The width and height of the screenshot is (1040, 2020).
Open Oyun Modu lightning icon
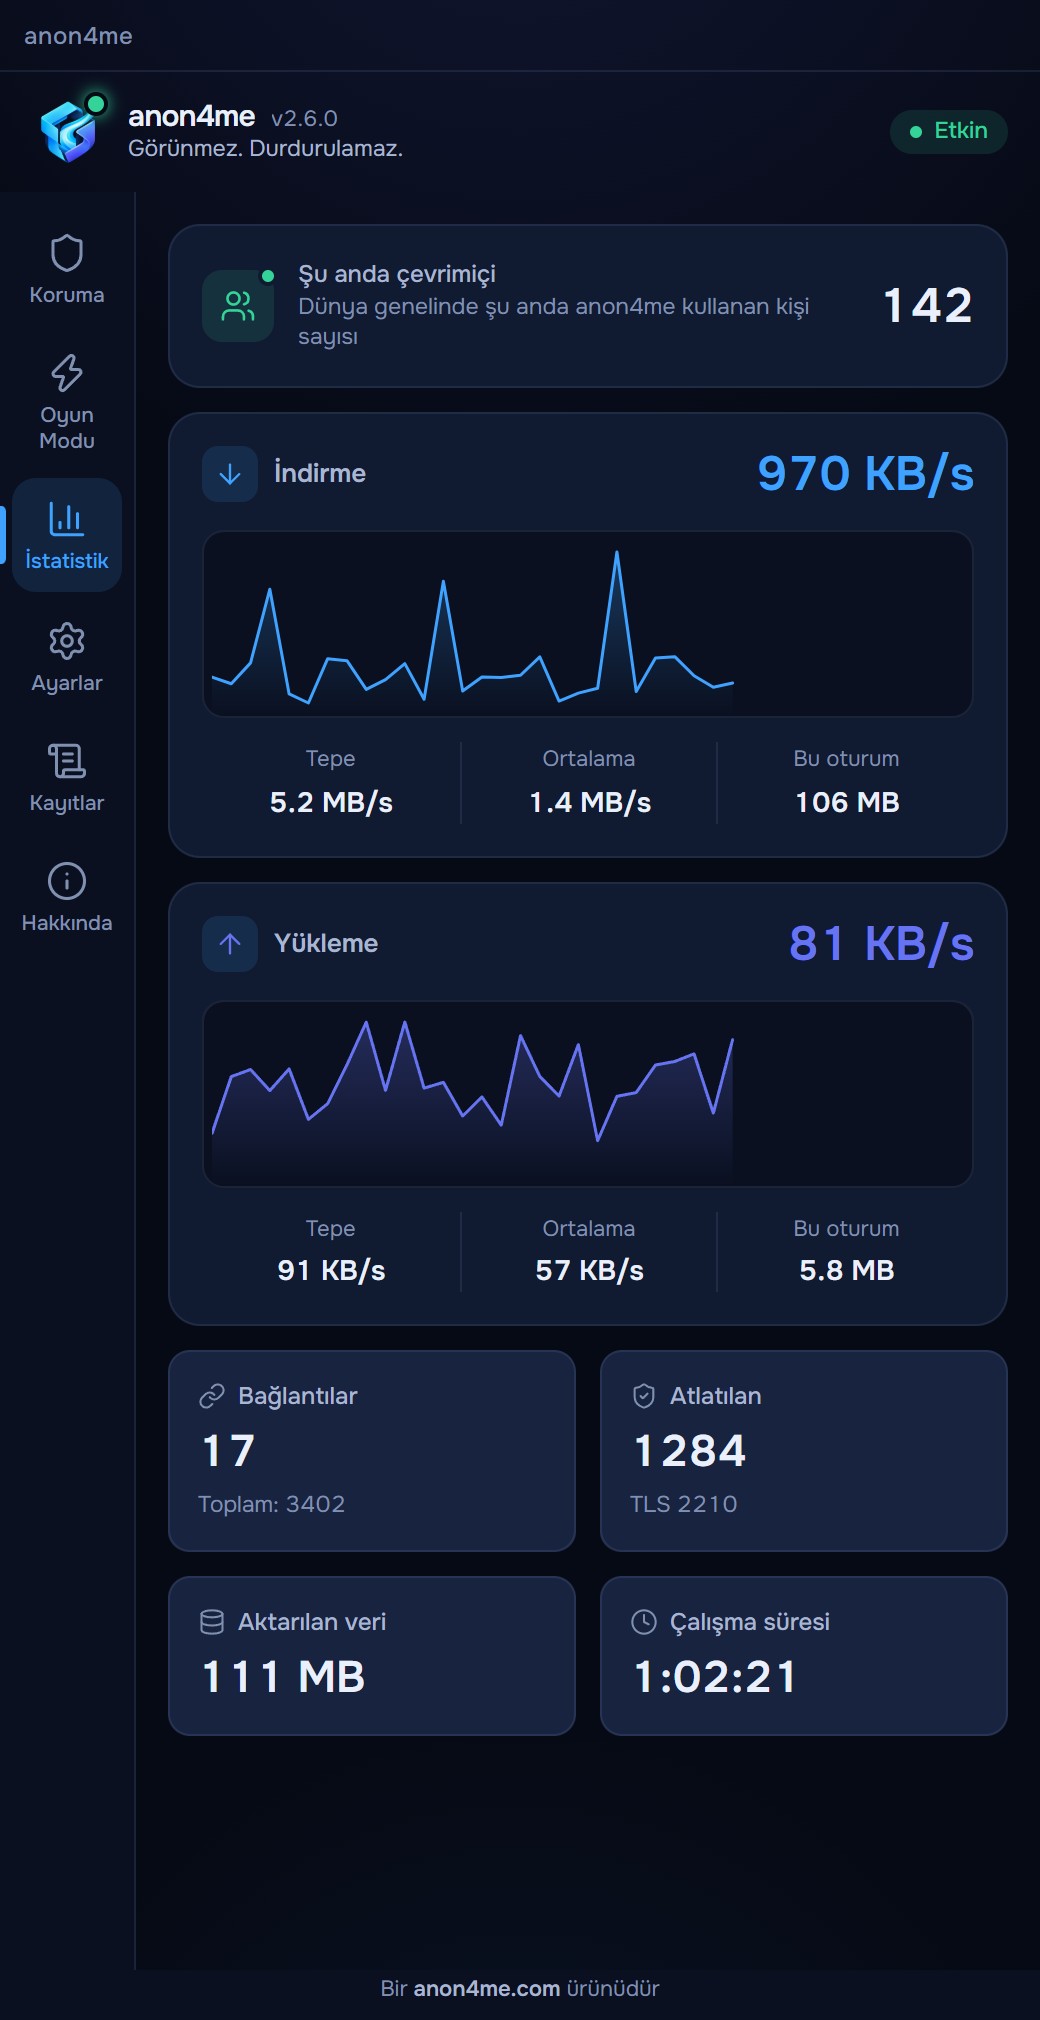67,373
